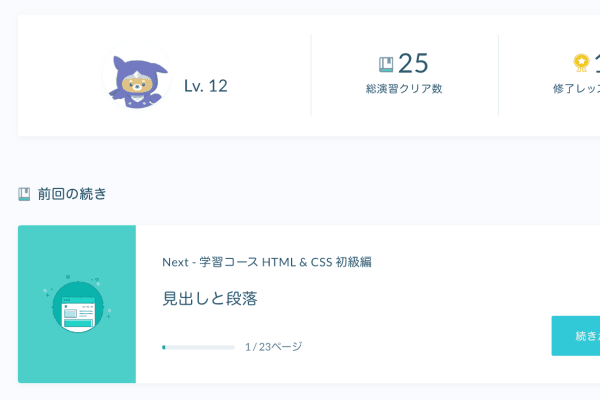This screenshot has width=600, height=400.
Task: Click the browser window illustration icon
Action: pos(77,306)
